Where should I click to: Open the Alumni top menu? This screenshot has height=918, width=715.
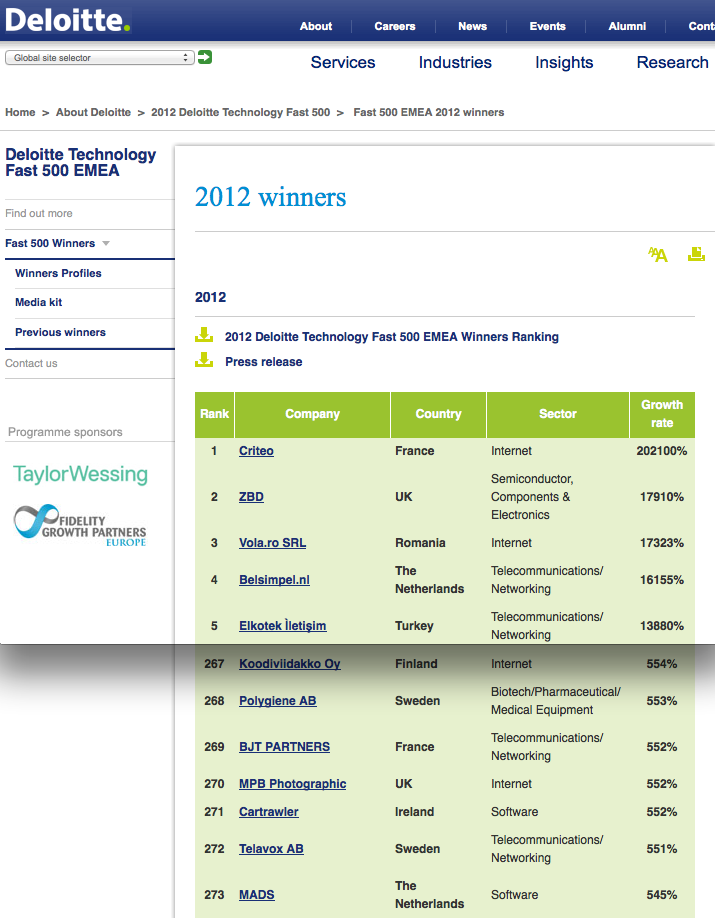pos(627,26)
